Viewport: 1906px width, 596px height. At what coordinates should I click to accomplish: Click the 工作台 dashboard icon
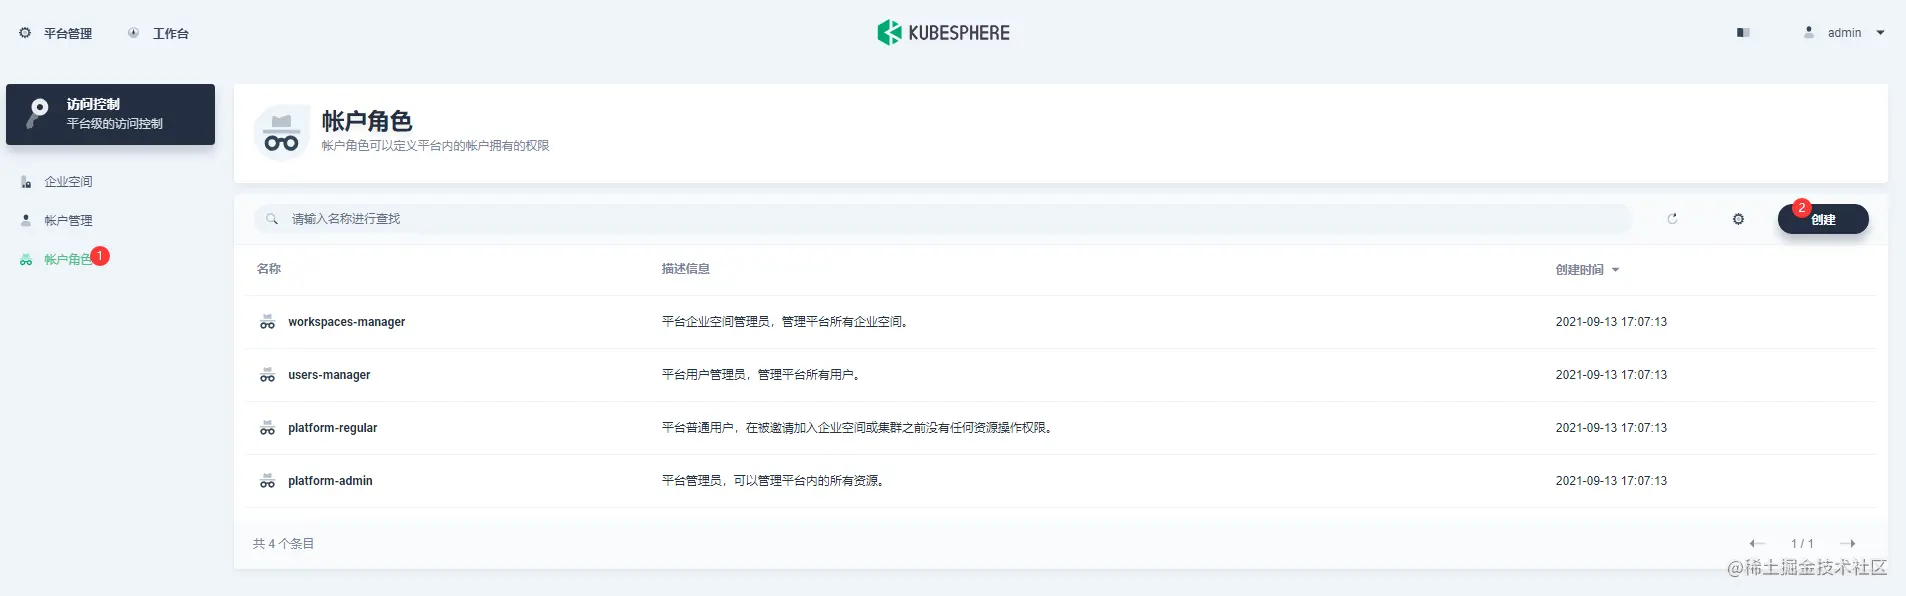pos(134,33)
